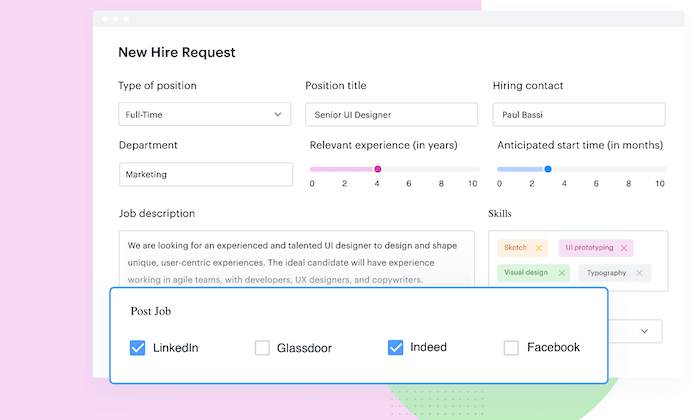700x420 pixels.
Task: Click the Sketch skill tag
Action: pos(516,248)
